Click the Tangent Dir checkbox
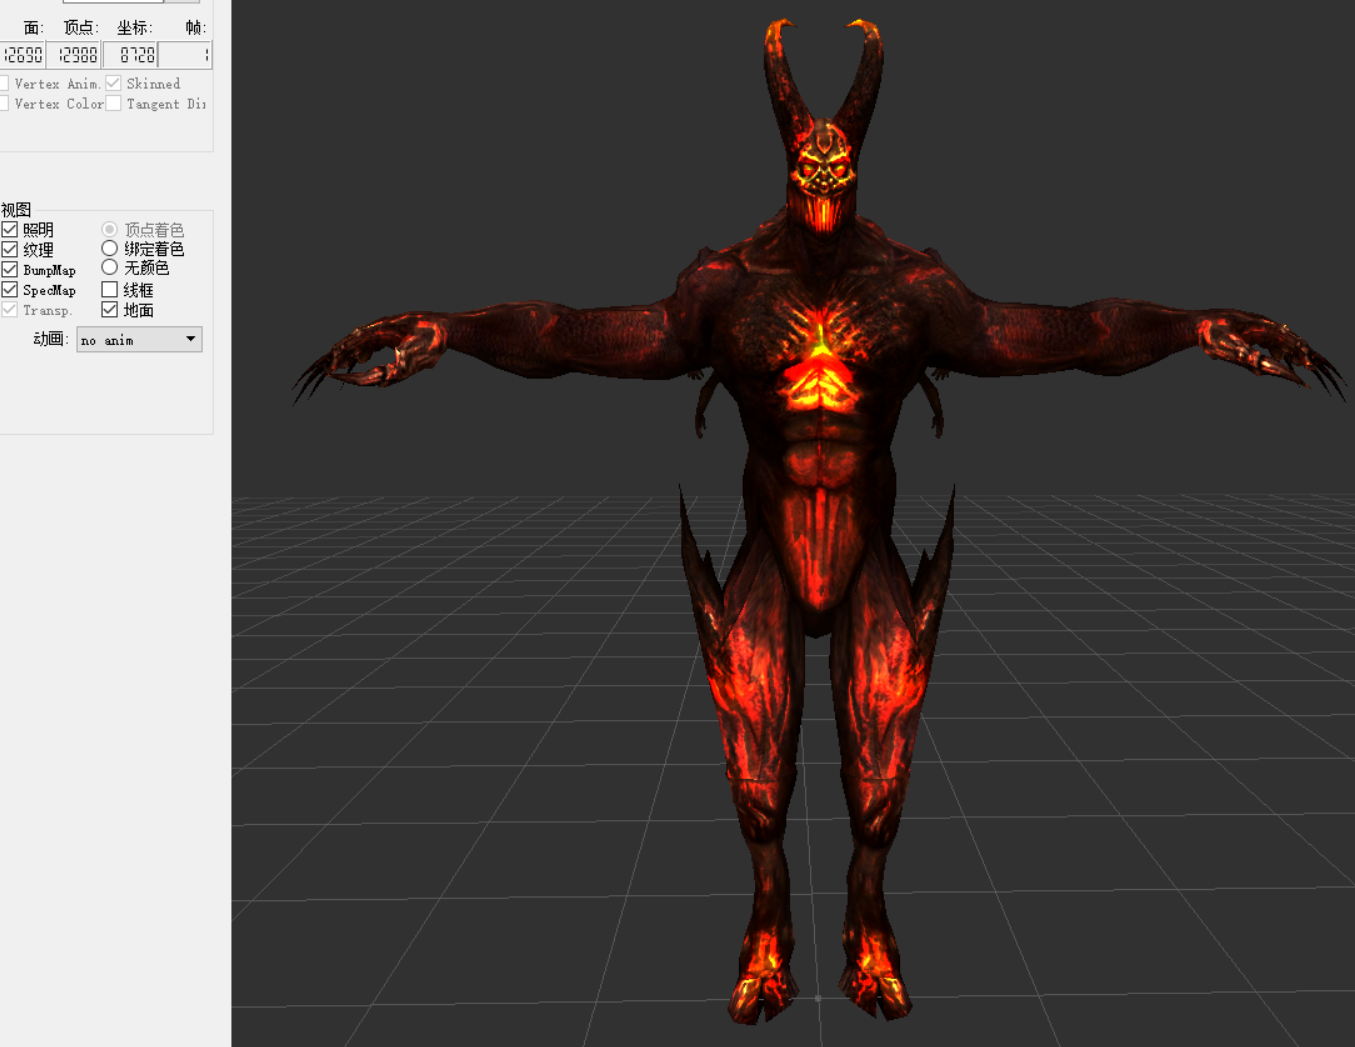This screenshot has width=1355, height=1047. pos(114,103)
